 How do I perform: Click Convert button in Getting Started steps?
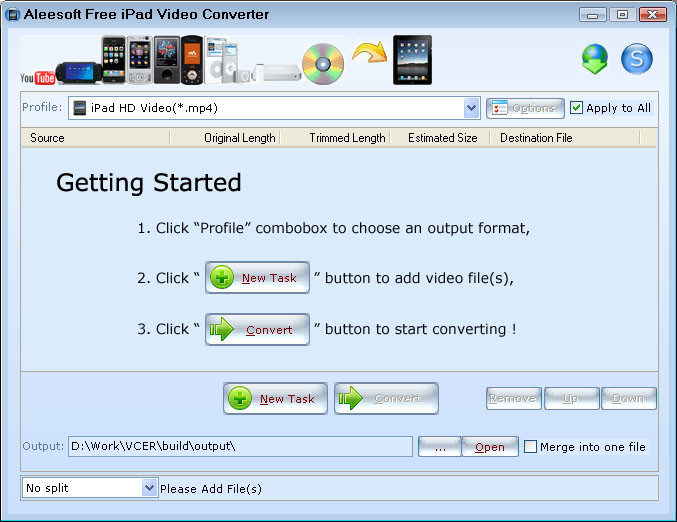(257, 329)
